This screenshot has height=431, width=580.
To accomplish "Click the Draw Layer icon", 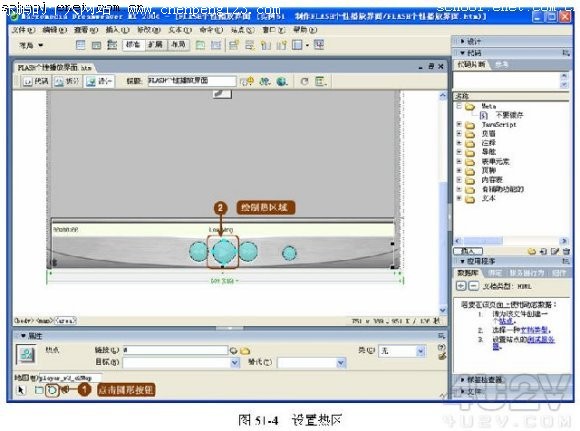I will tap(112, 45).
